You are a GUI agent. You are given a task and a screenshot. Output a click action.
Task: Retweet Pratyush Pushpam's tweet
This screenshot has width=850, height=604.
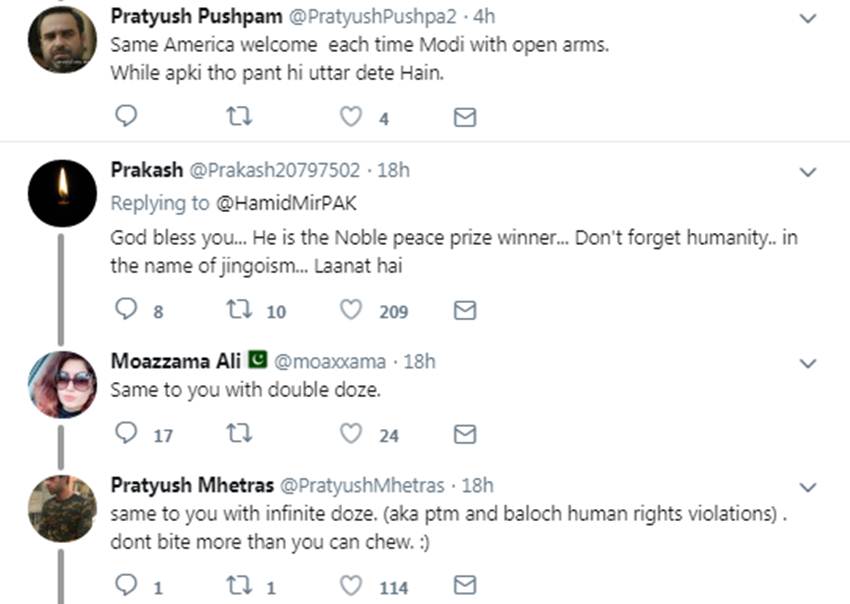tap(240, 118)
